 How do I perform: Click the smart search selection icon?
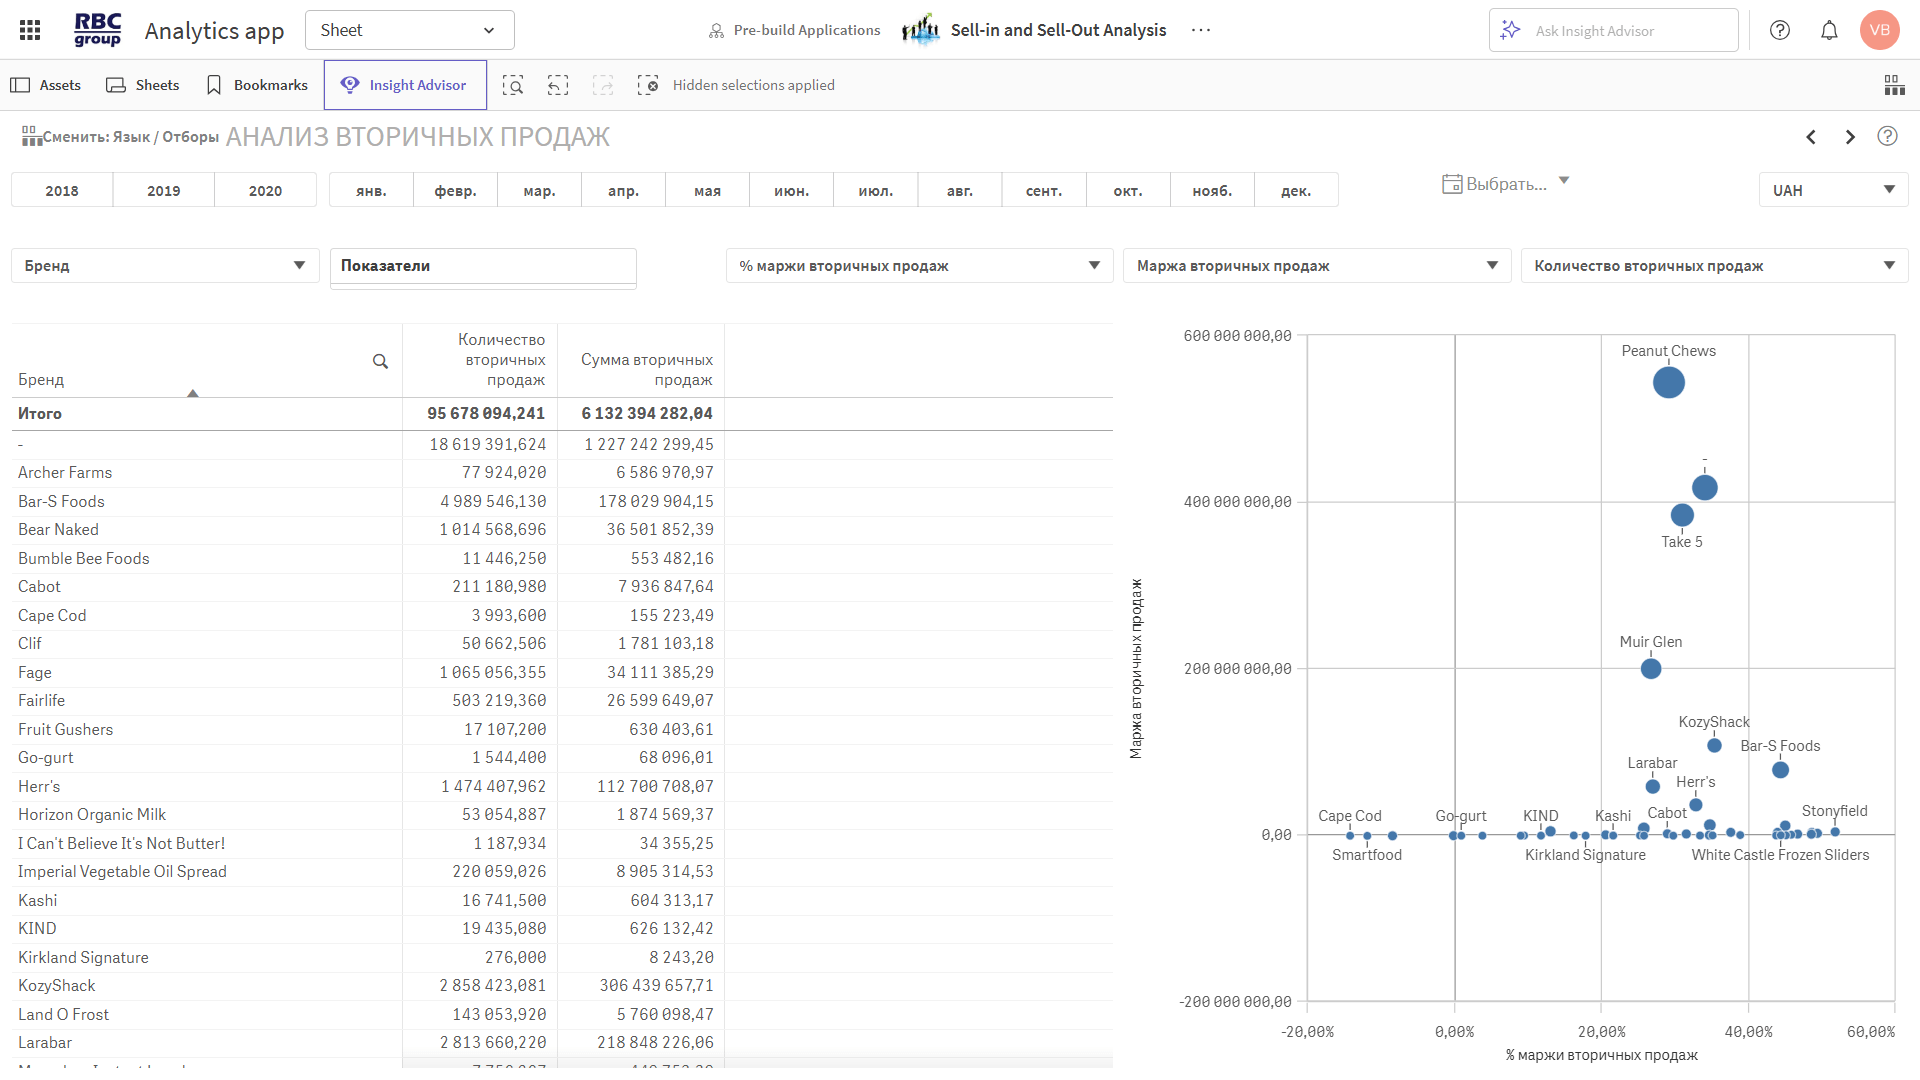513,85
